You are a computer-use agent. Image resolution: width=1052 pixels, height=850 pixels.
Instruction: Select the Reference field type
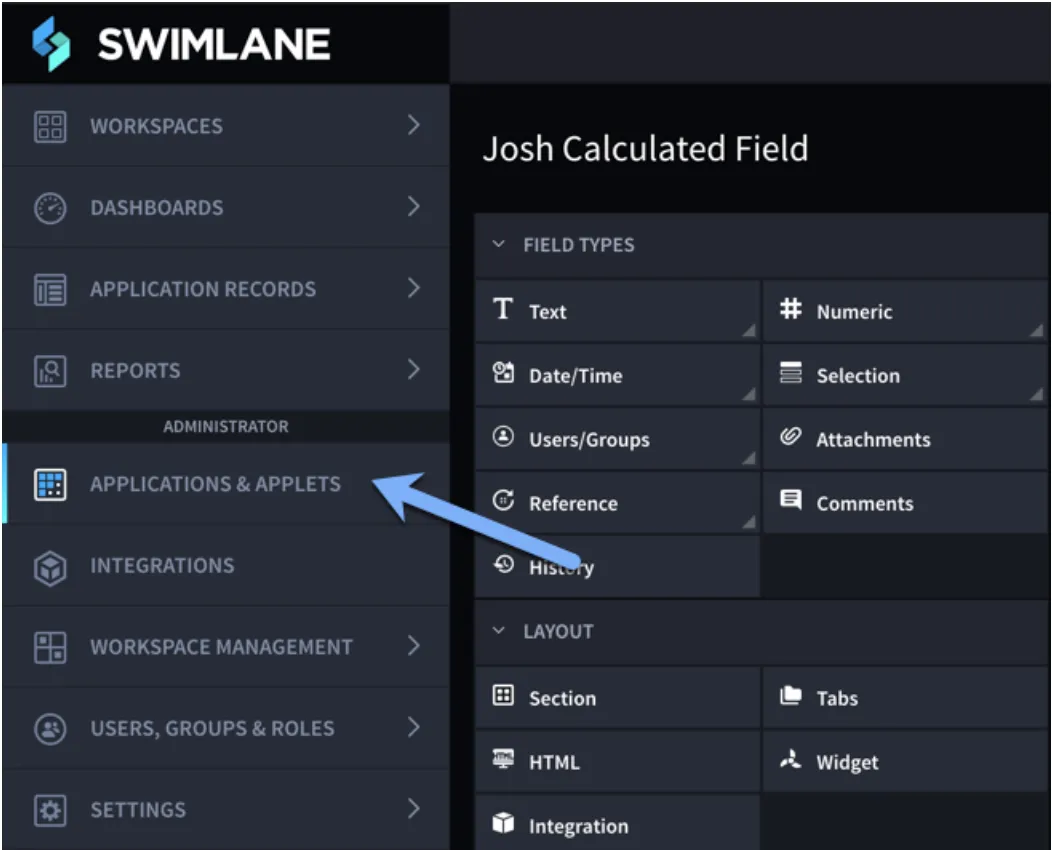(x=617, y=503)
